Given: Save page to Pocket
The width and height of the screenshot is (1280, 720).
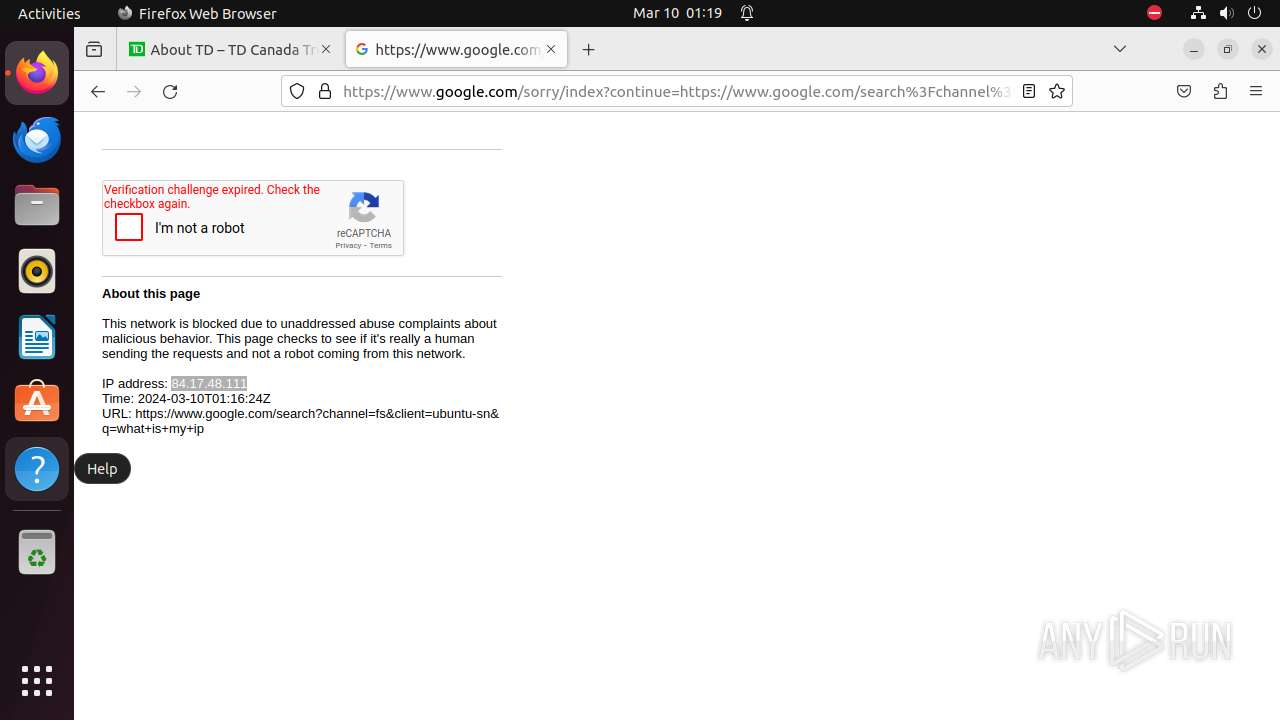Looking at the screenshot, I should click(1184, 91).
